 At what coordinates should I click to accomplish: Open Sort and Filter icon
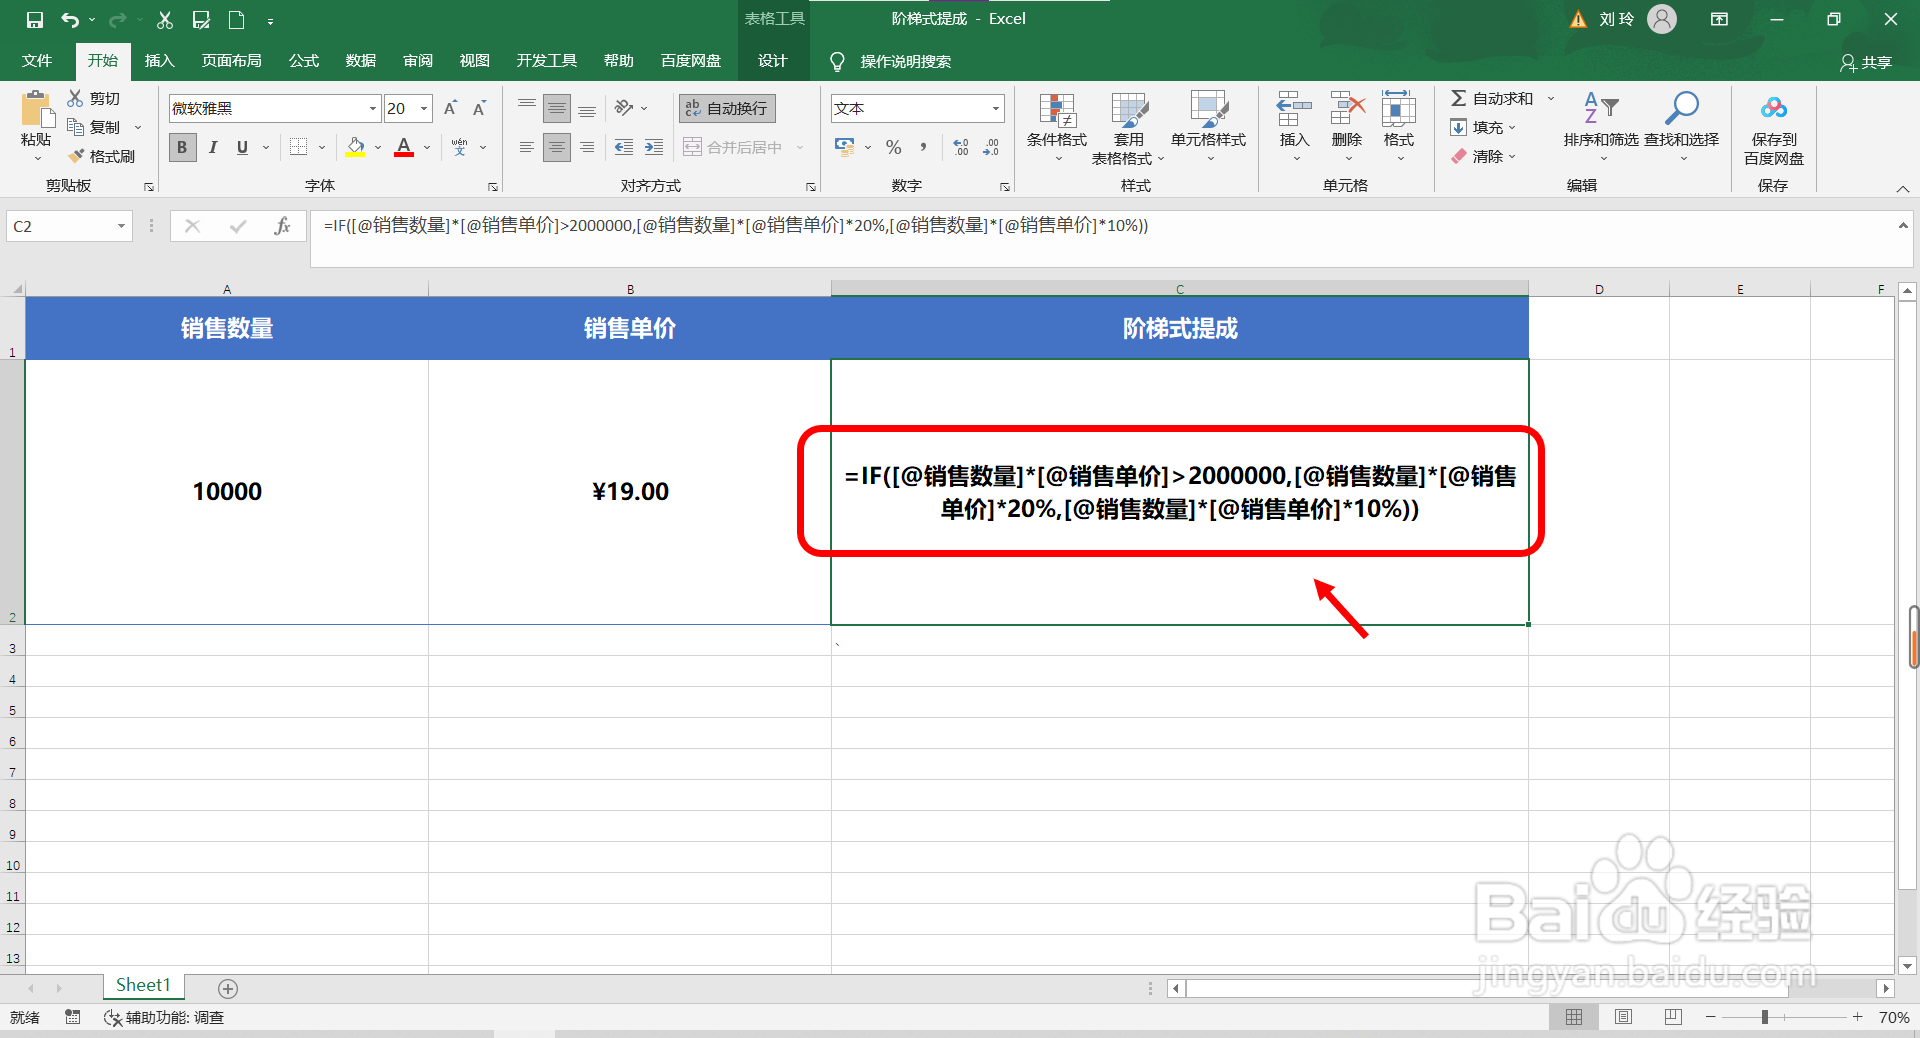point(1601,107)
